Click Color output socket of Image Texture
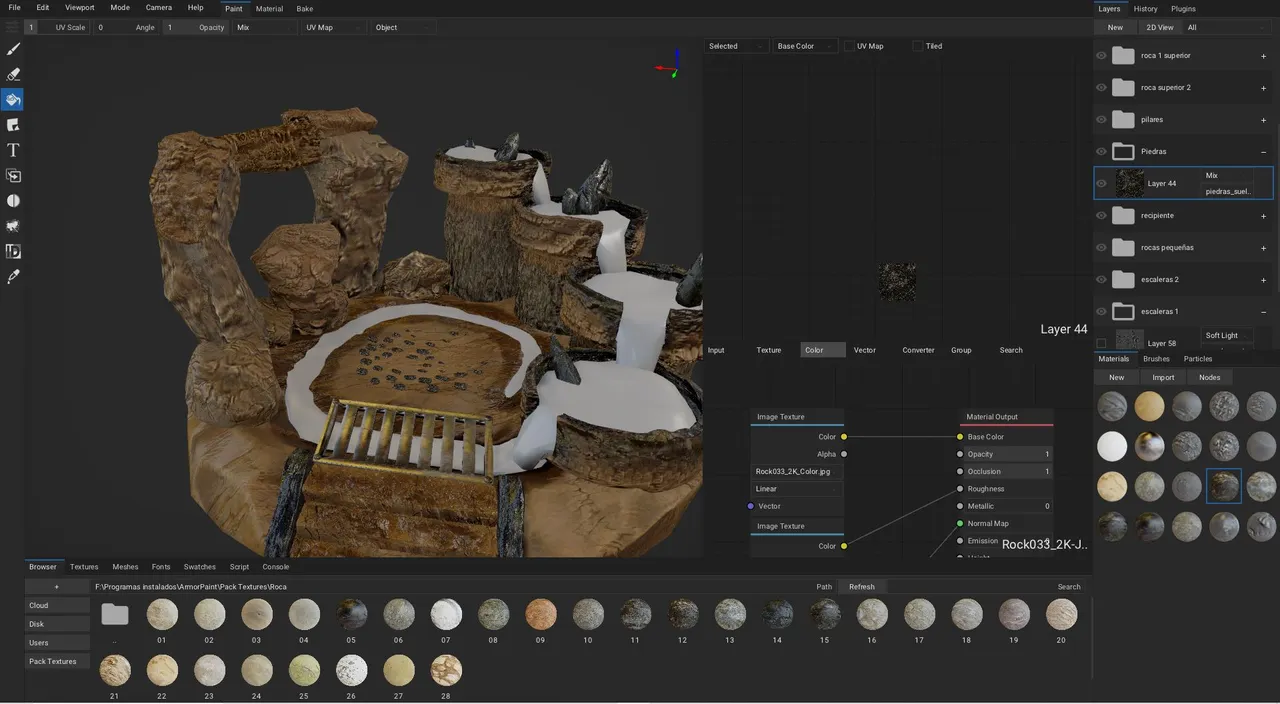1280x704 pixels. (844, 437)
